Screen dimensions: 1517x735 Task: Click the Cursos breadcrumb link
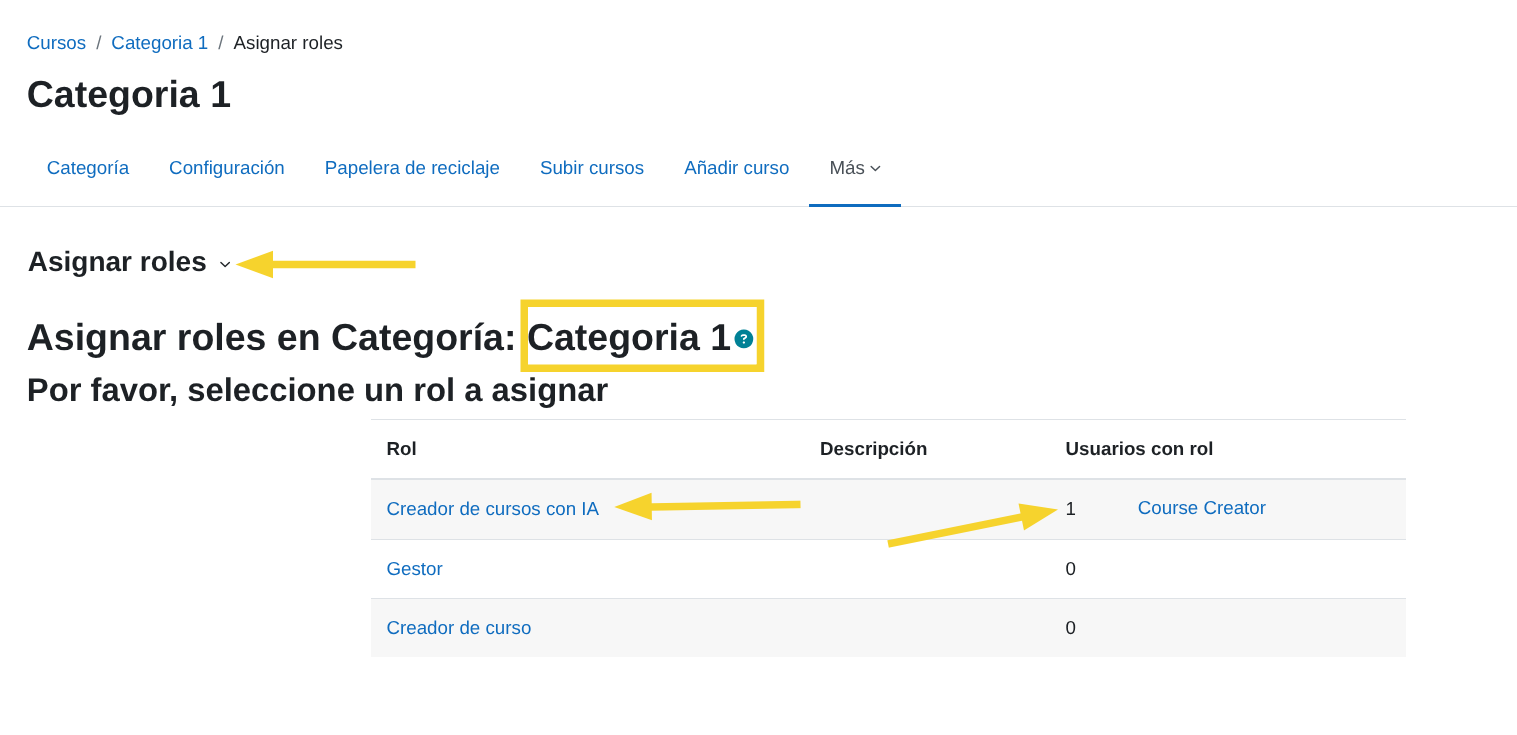click(56, 42)
